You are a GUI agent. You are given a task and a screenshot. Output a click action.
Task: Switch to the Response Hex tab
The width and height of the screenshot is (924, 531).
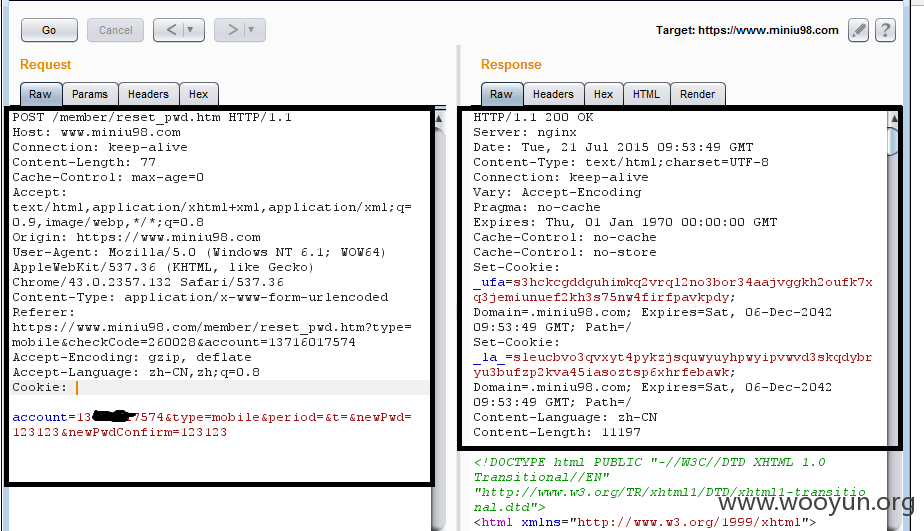pyautogui.click(x=603, y=94)
